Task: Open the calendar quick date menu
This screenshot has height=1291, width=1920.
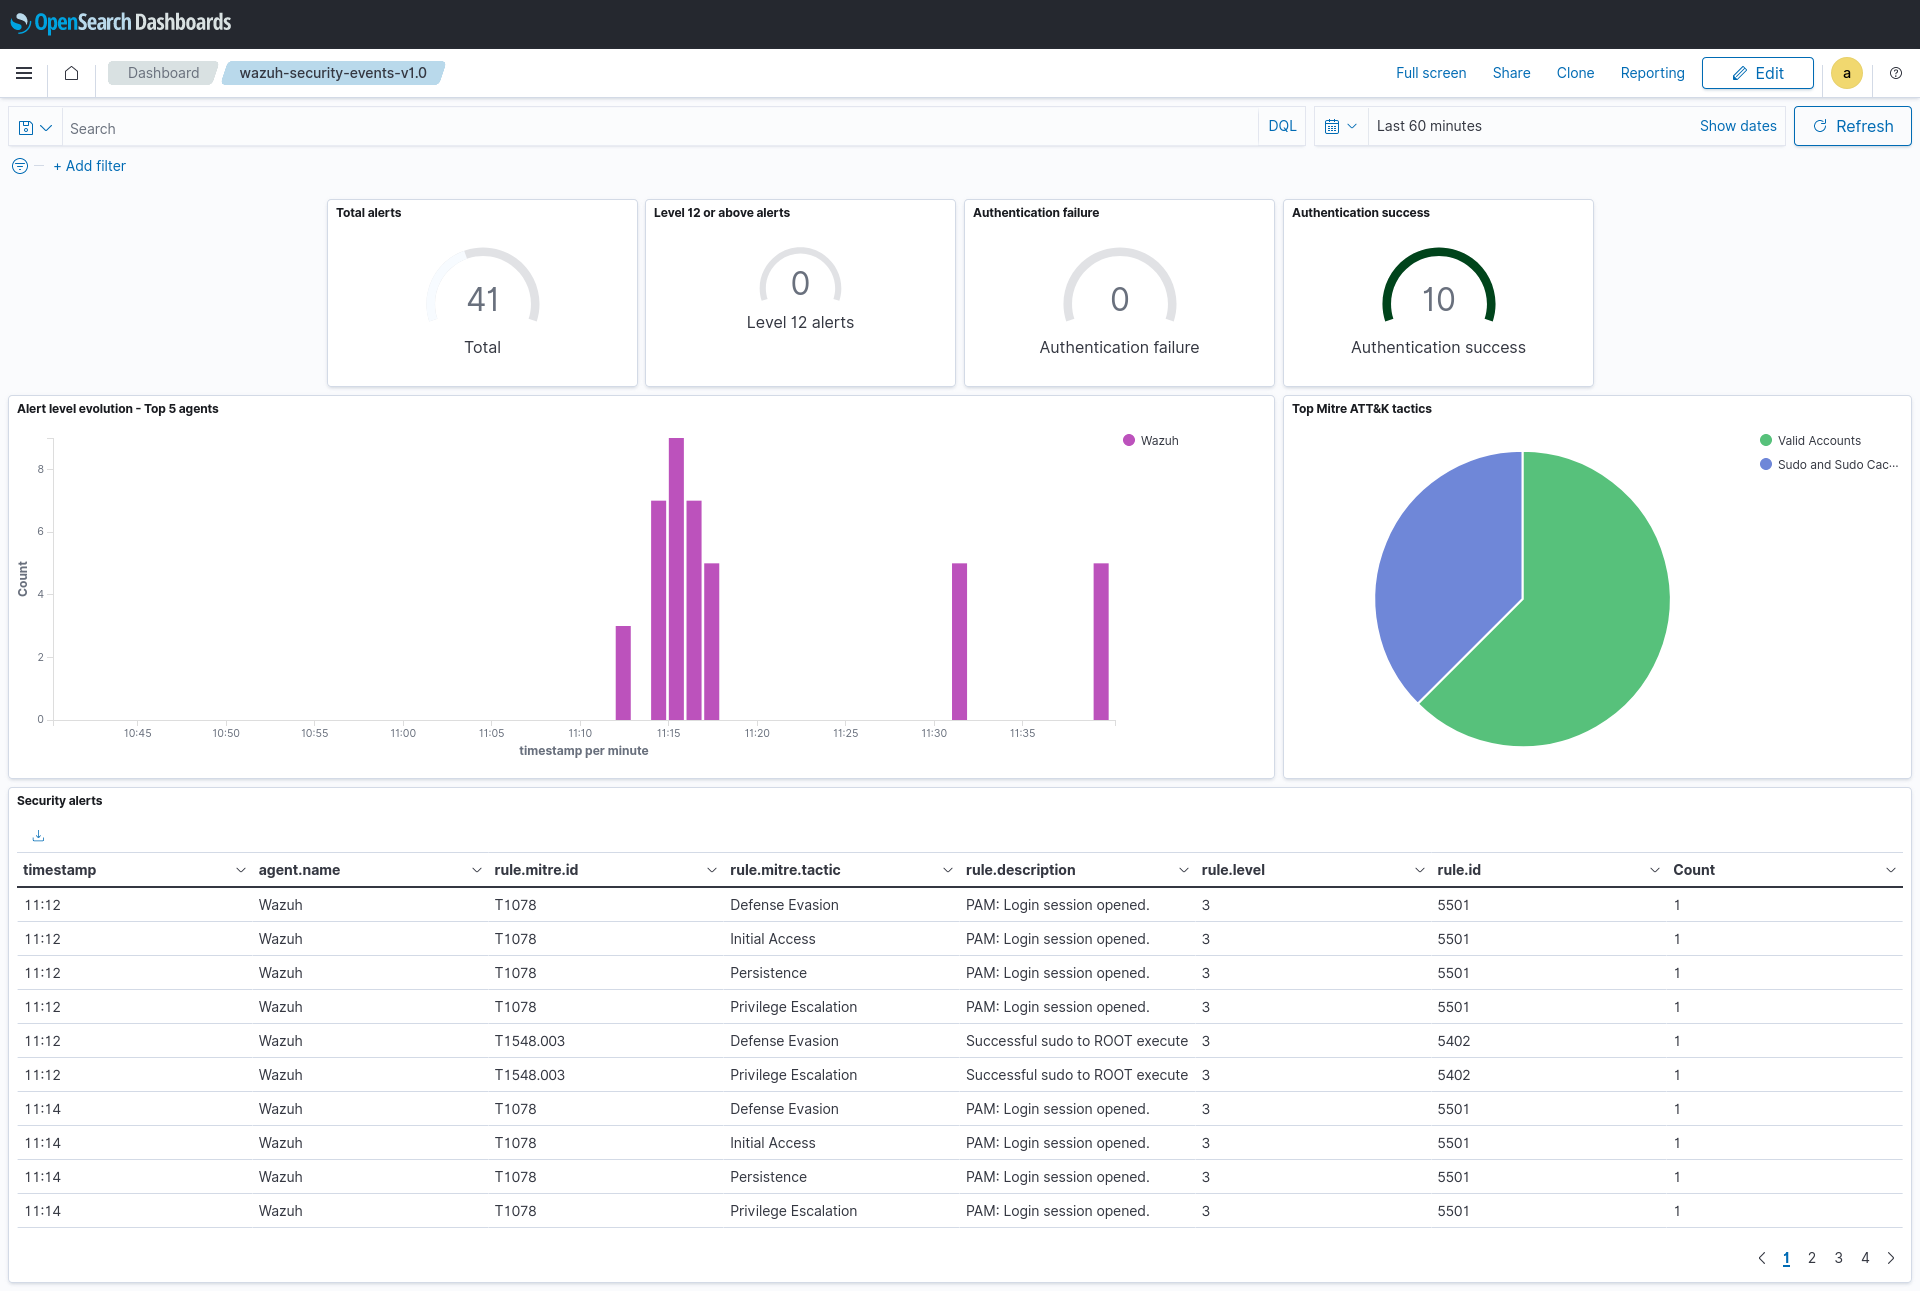Action: tap(1340, 126)
